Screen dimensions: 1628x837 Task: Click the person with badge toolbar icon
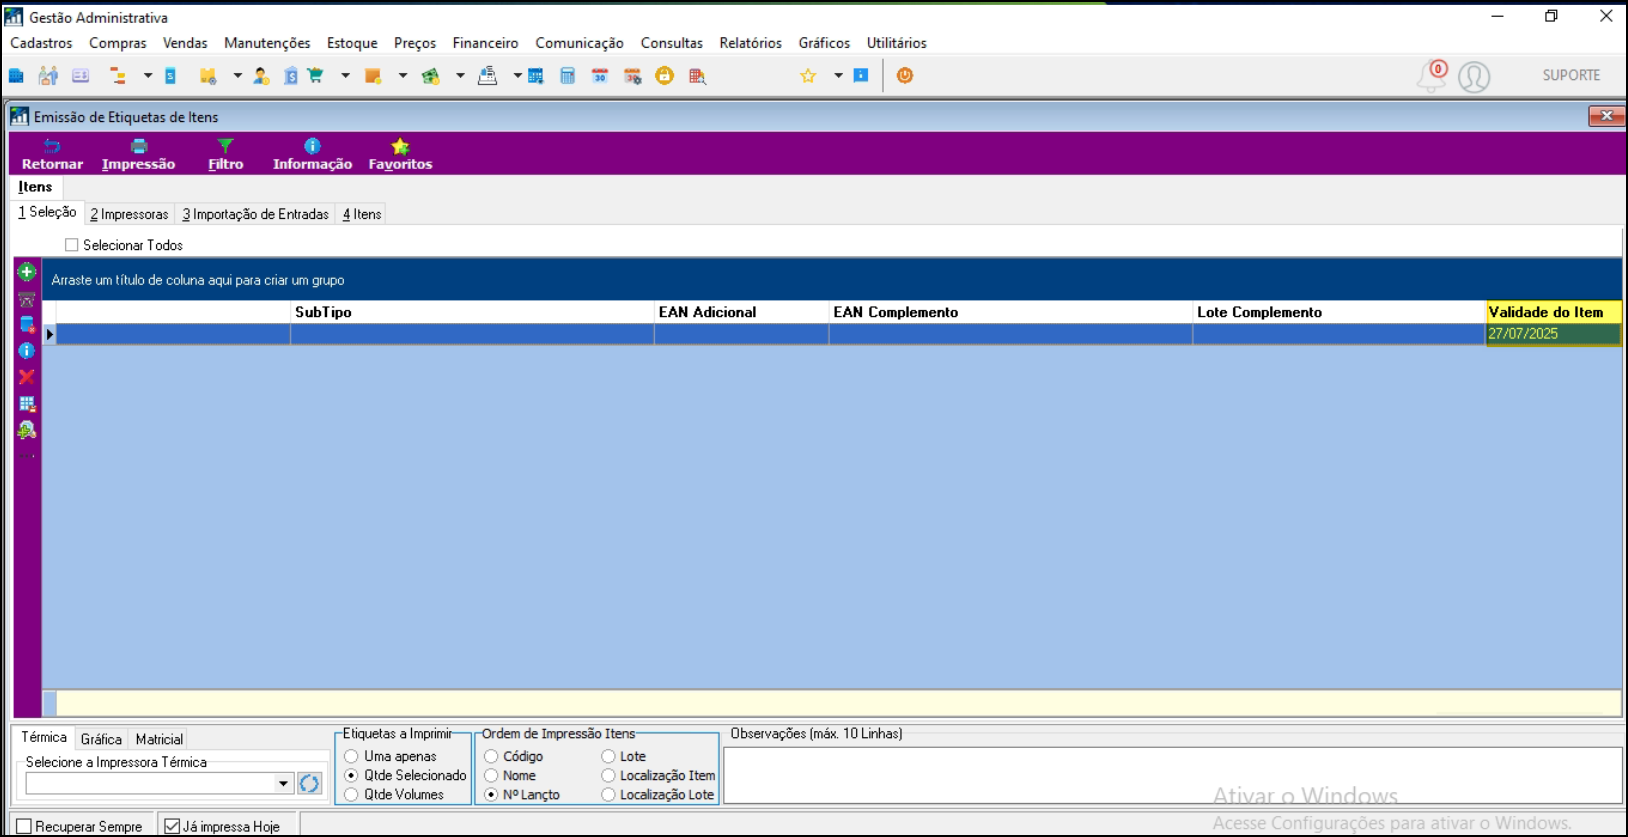point(261,76)
